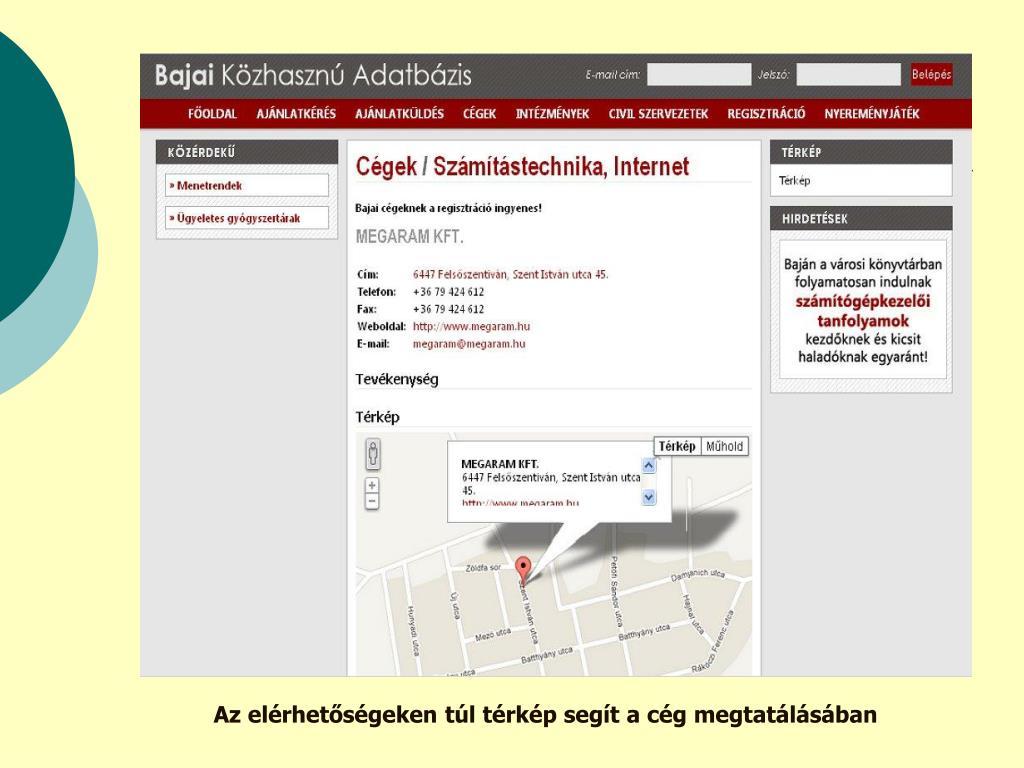
Task: Open the AJÁNLATKÜLDÉS menu item
Action: click(x=399, y=114)
